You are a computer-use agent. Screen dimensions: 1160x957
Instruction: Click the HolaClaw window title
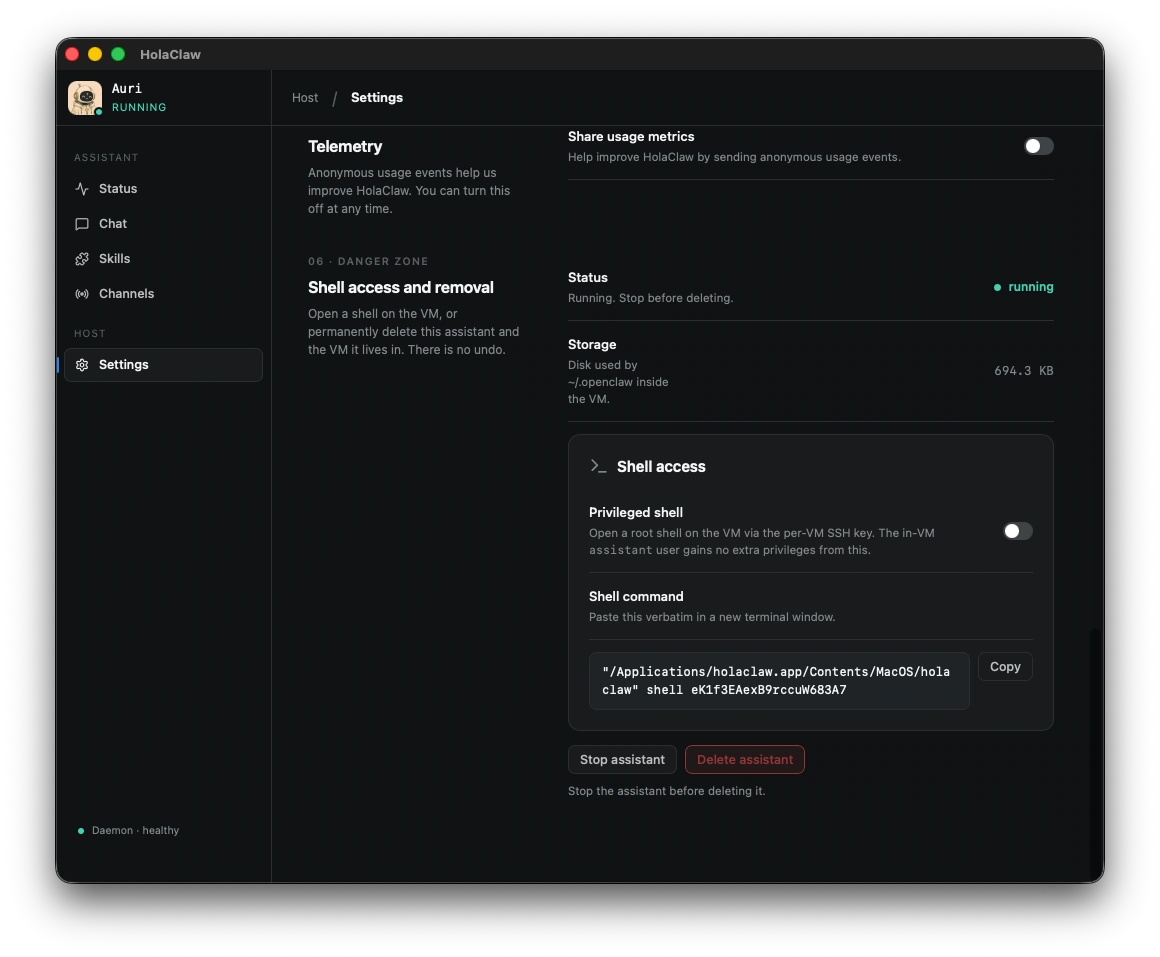pyautogui.click(x=170, y=54)
